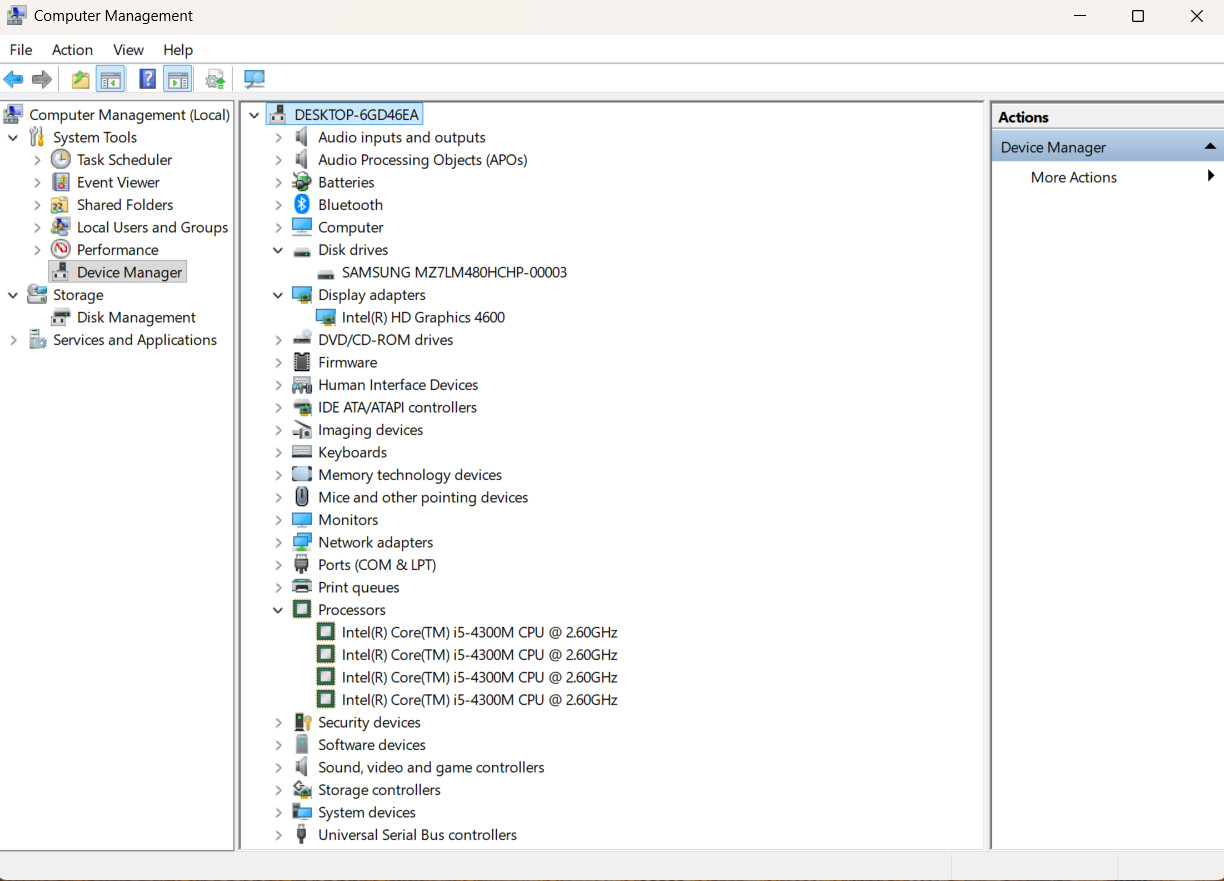Collapse the System Tools tree node
Image resolution: width=1224 pixels, height=881 pixels.
[x=13, y=137]
